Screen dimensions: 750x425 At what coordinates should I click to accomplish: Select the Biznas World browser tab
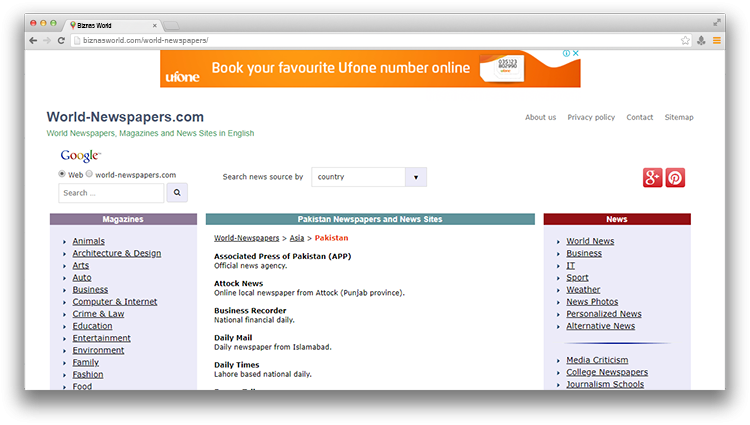(111, 25)
